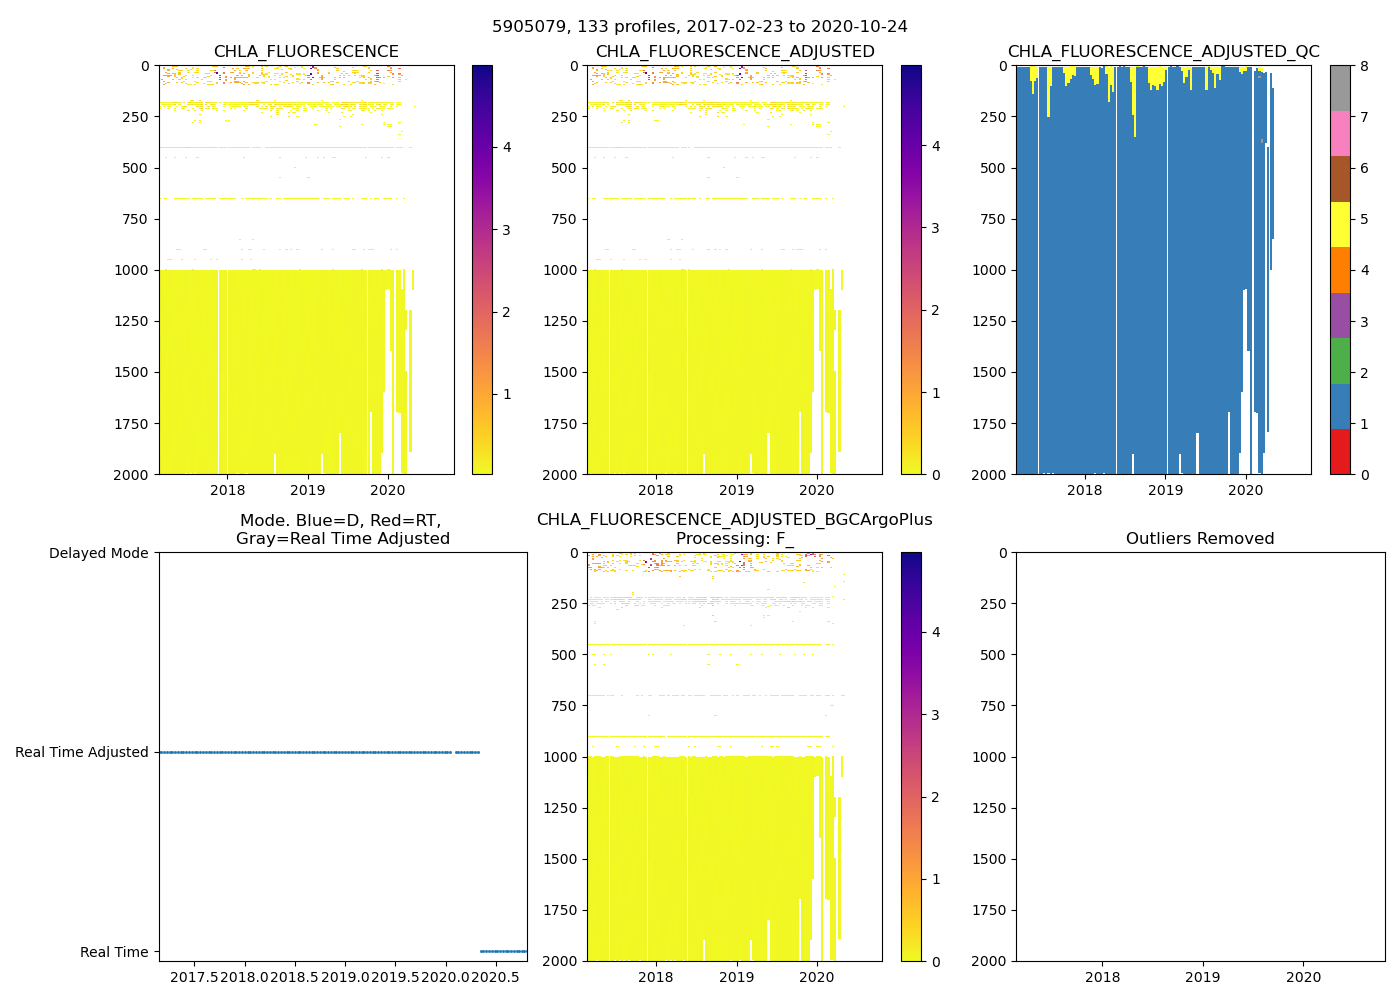The image size is (1400, 1000).
Task: Click the 'Outliers Removed' plot title
Action: click(1200, 539)
